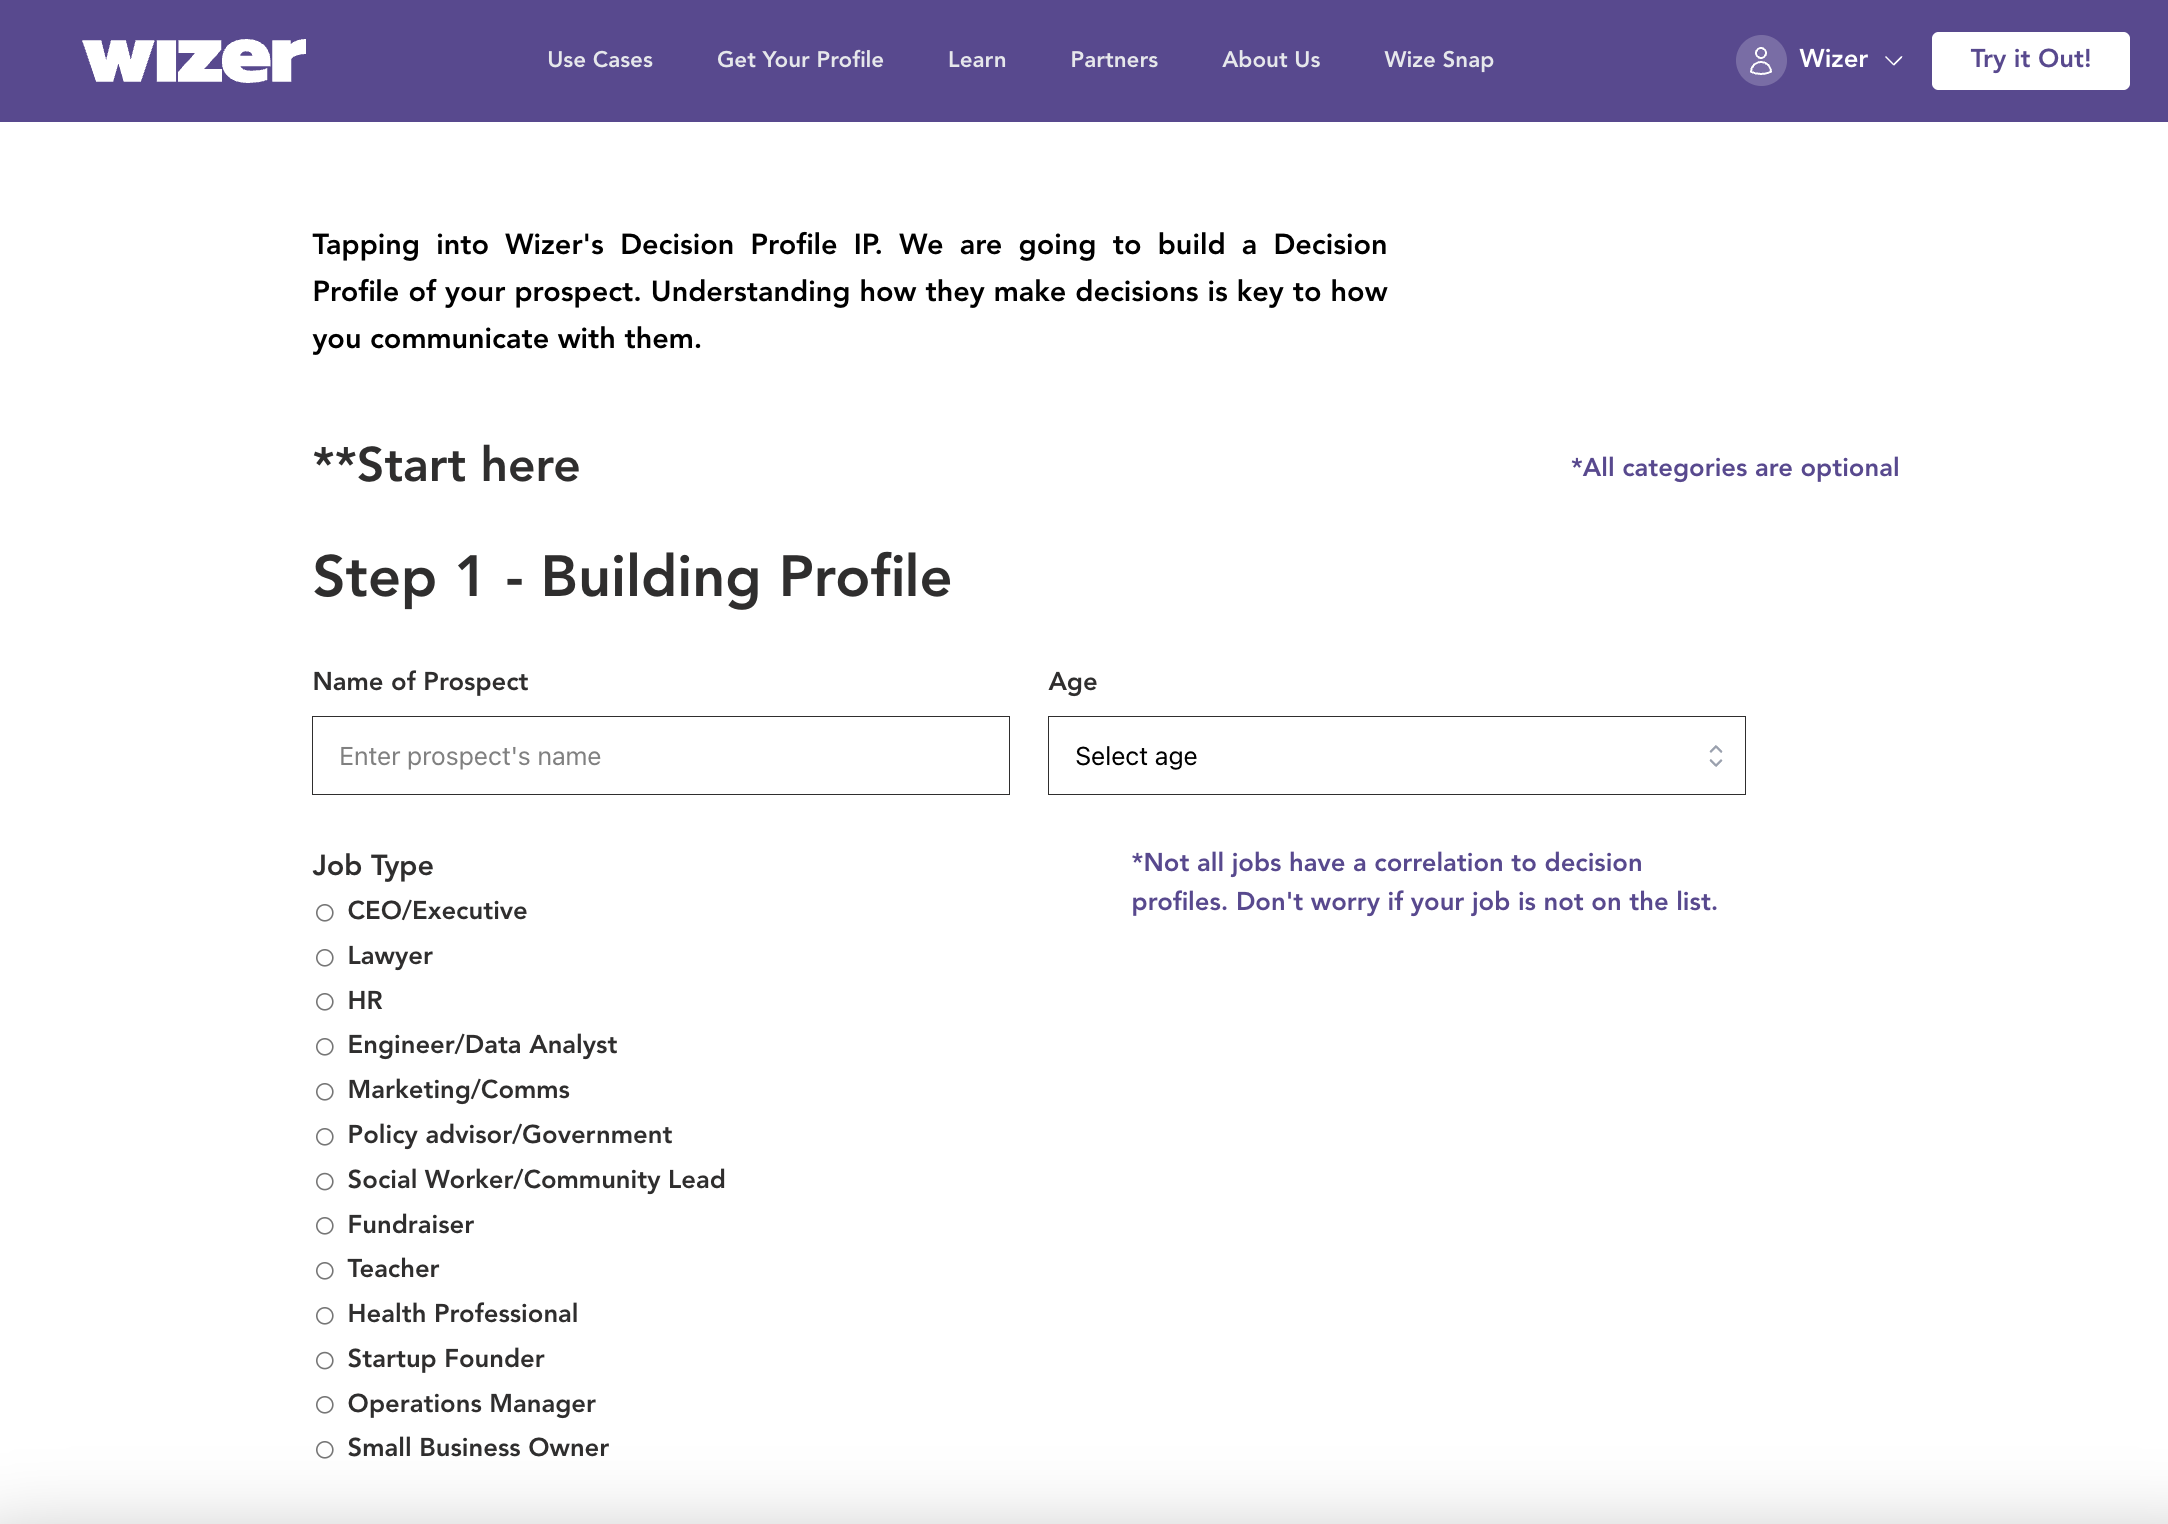Image resolution: width=2168 pixels, height=1524 pixels.
Task: Select Marketing/Comms radio option
Action: click(325, 1091)
